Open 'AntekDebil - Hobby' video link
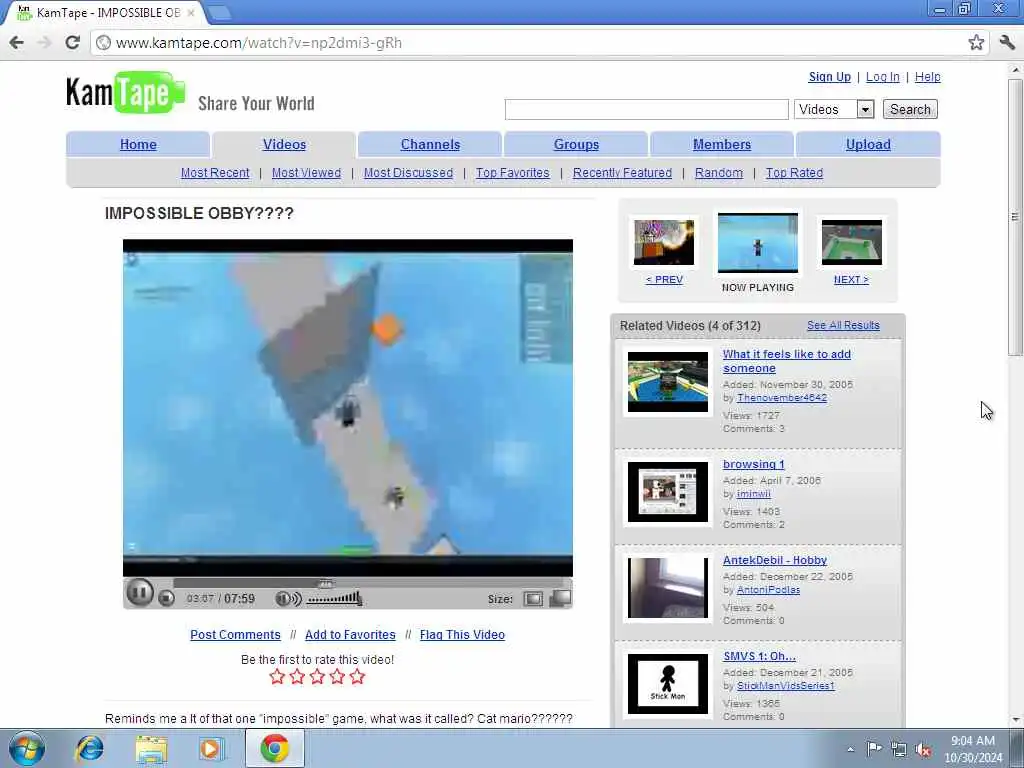1024x768 pixels. coord(775,560)
